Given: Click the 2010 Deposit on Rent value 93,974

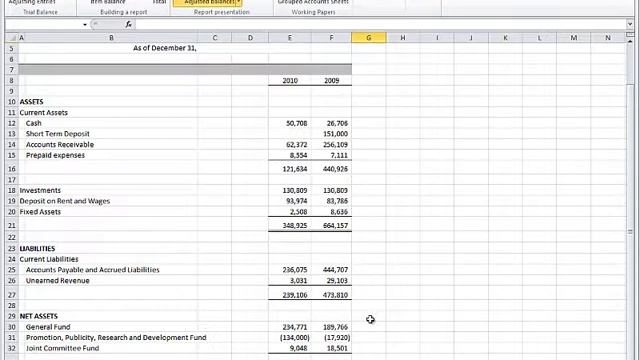Looking at the screenshot, I should click(297, 201).
